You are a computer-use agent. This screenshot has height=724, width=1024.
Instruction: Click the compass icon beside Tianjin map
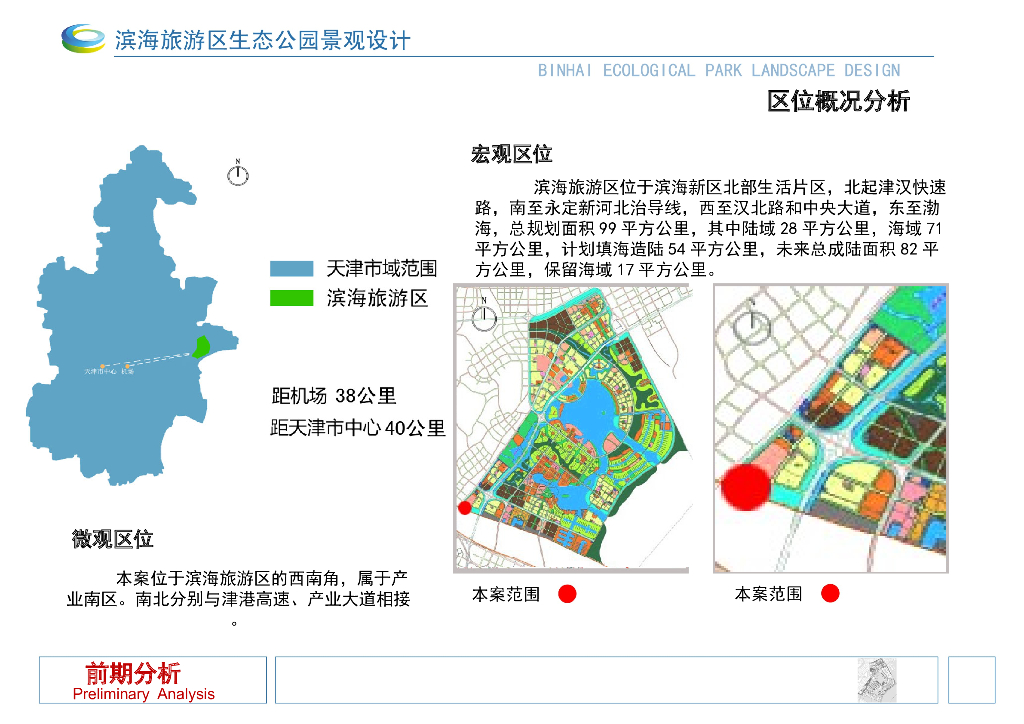(238, 173)
